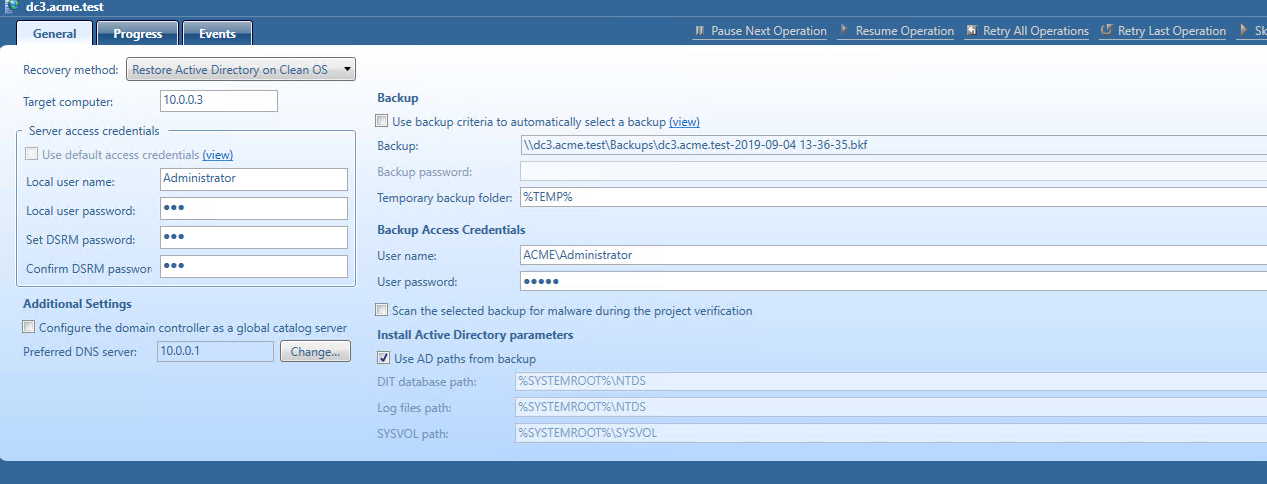Open view link for default access credentials

(x=217, y=155)
